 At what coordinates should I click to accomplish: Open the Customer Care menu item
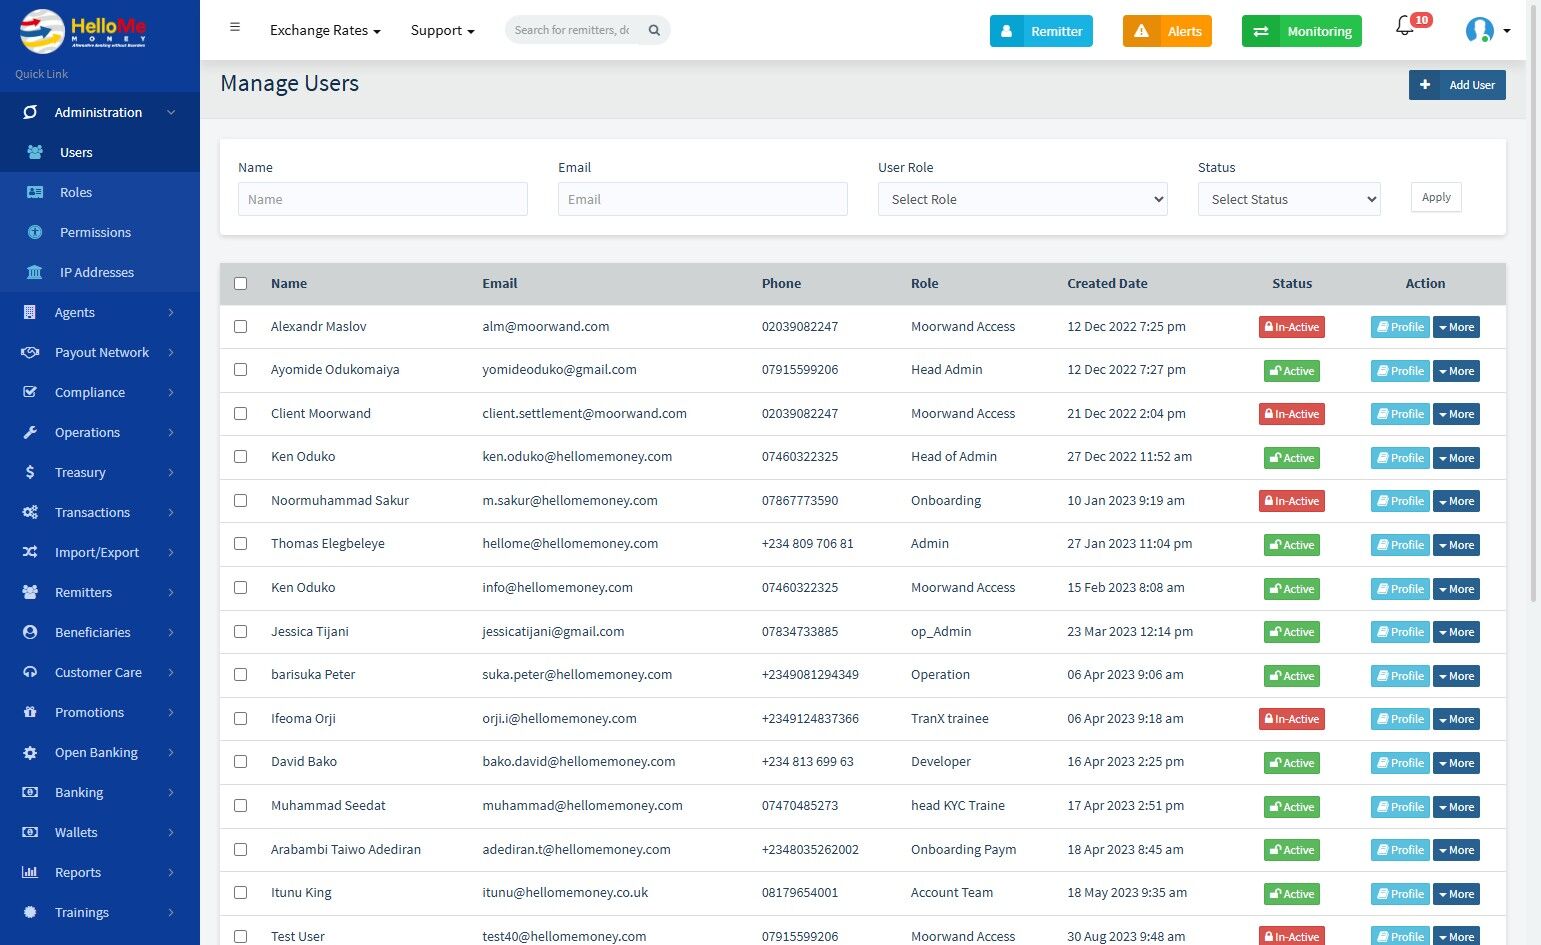tap(100, 672)
